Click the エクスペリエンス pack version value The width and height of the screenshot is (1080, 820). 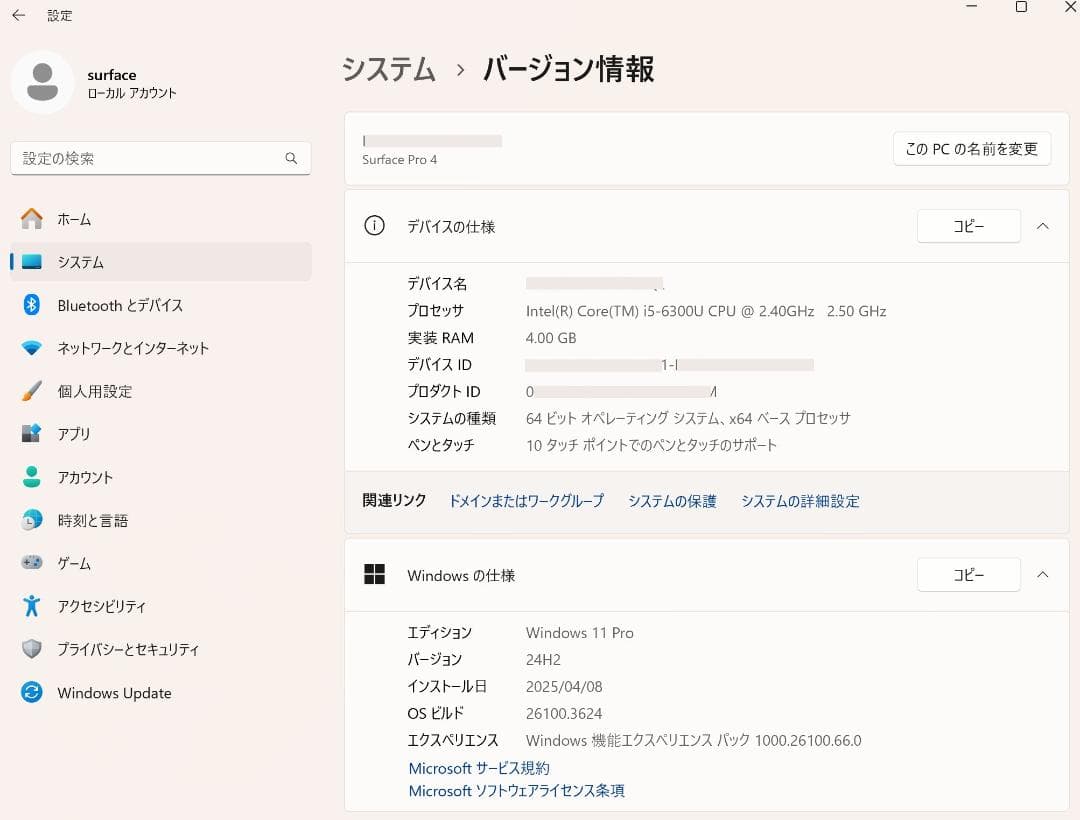pyautogui.click(x=694, y=740)
